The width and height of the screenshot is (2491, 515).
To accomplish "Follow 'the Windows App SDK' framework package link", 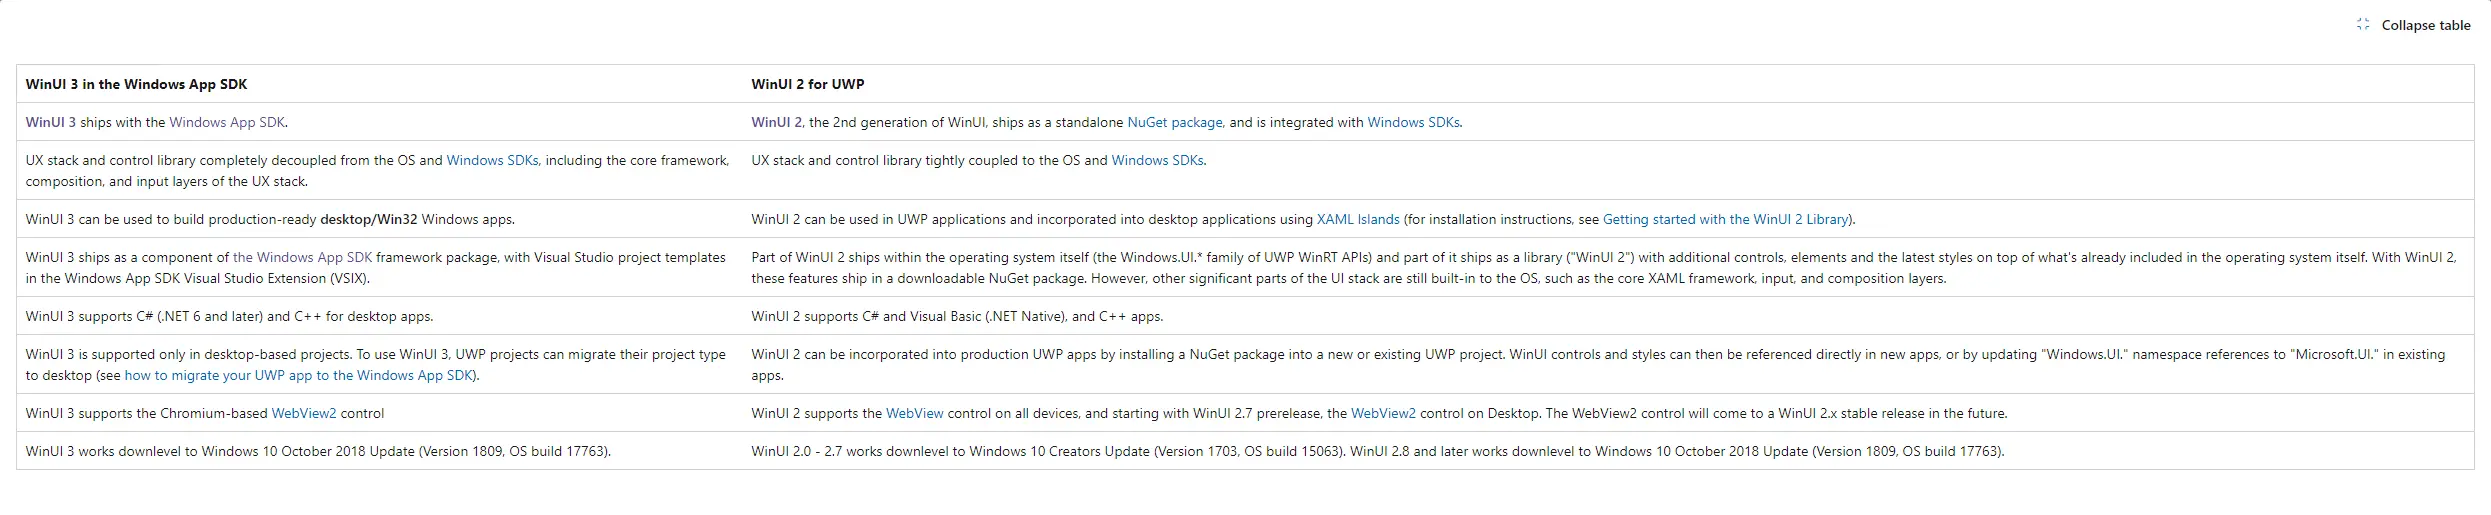I will (302, 257).
